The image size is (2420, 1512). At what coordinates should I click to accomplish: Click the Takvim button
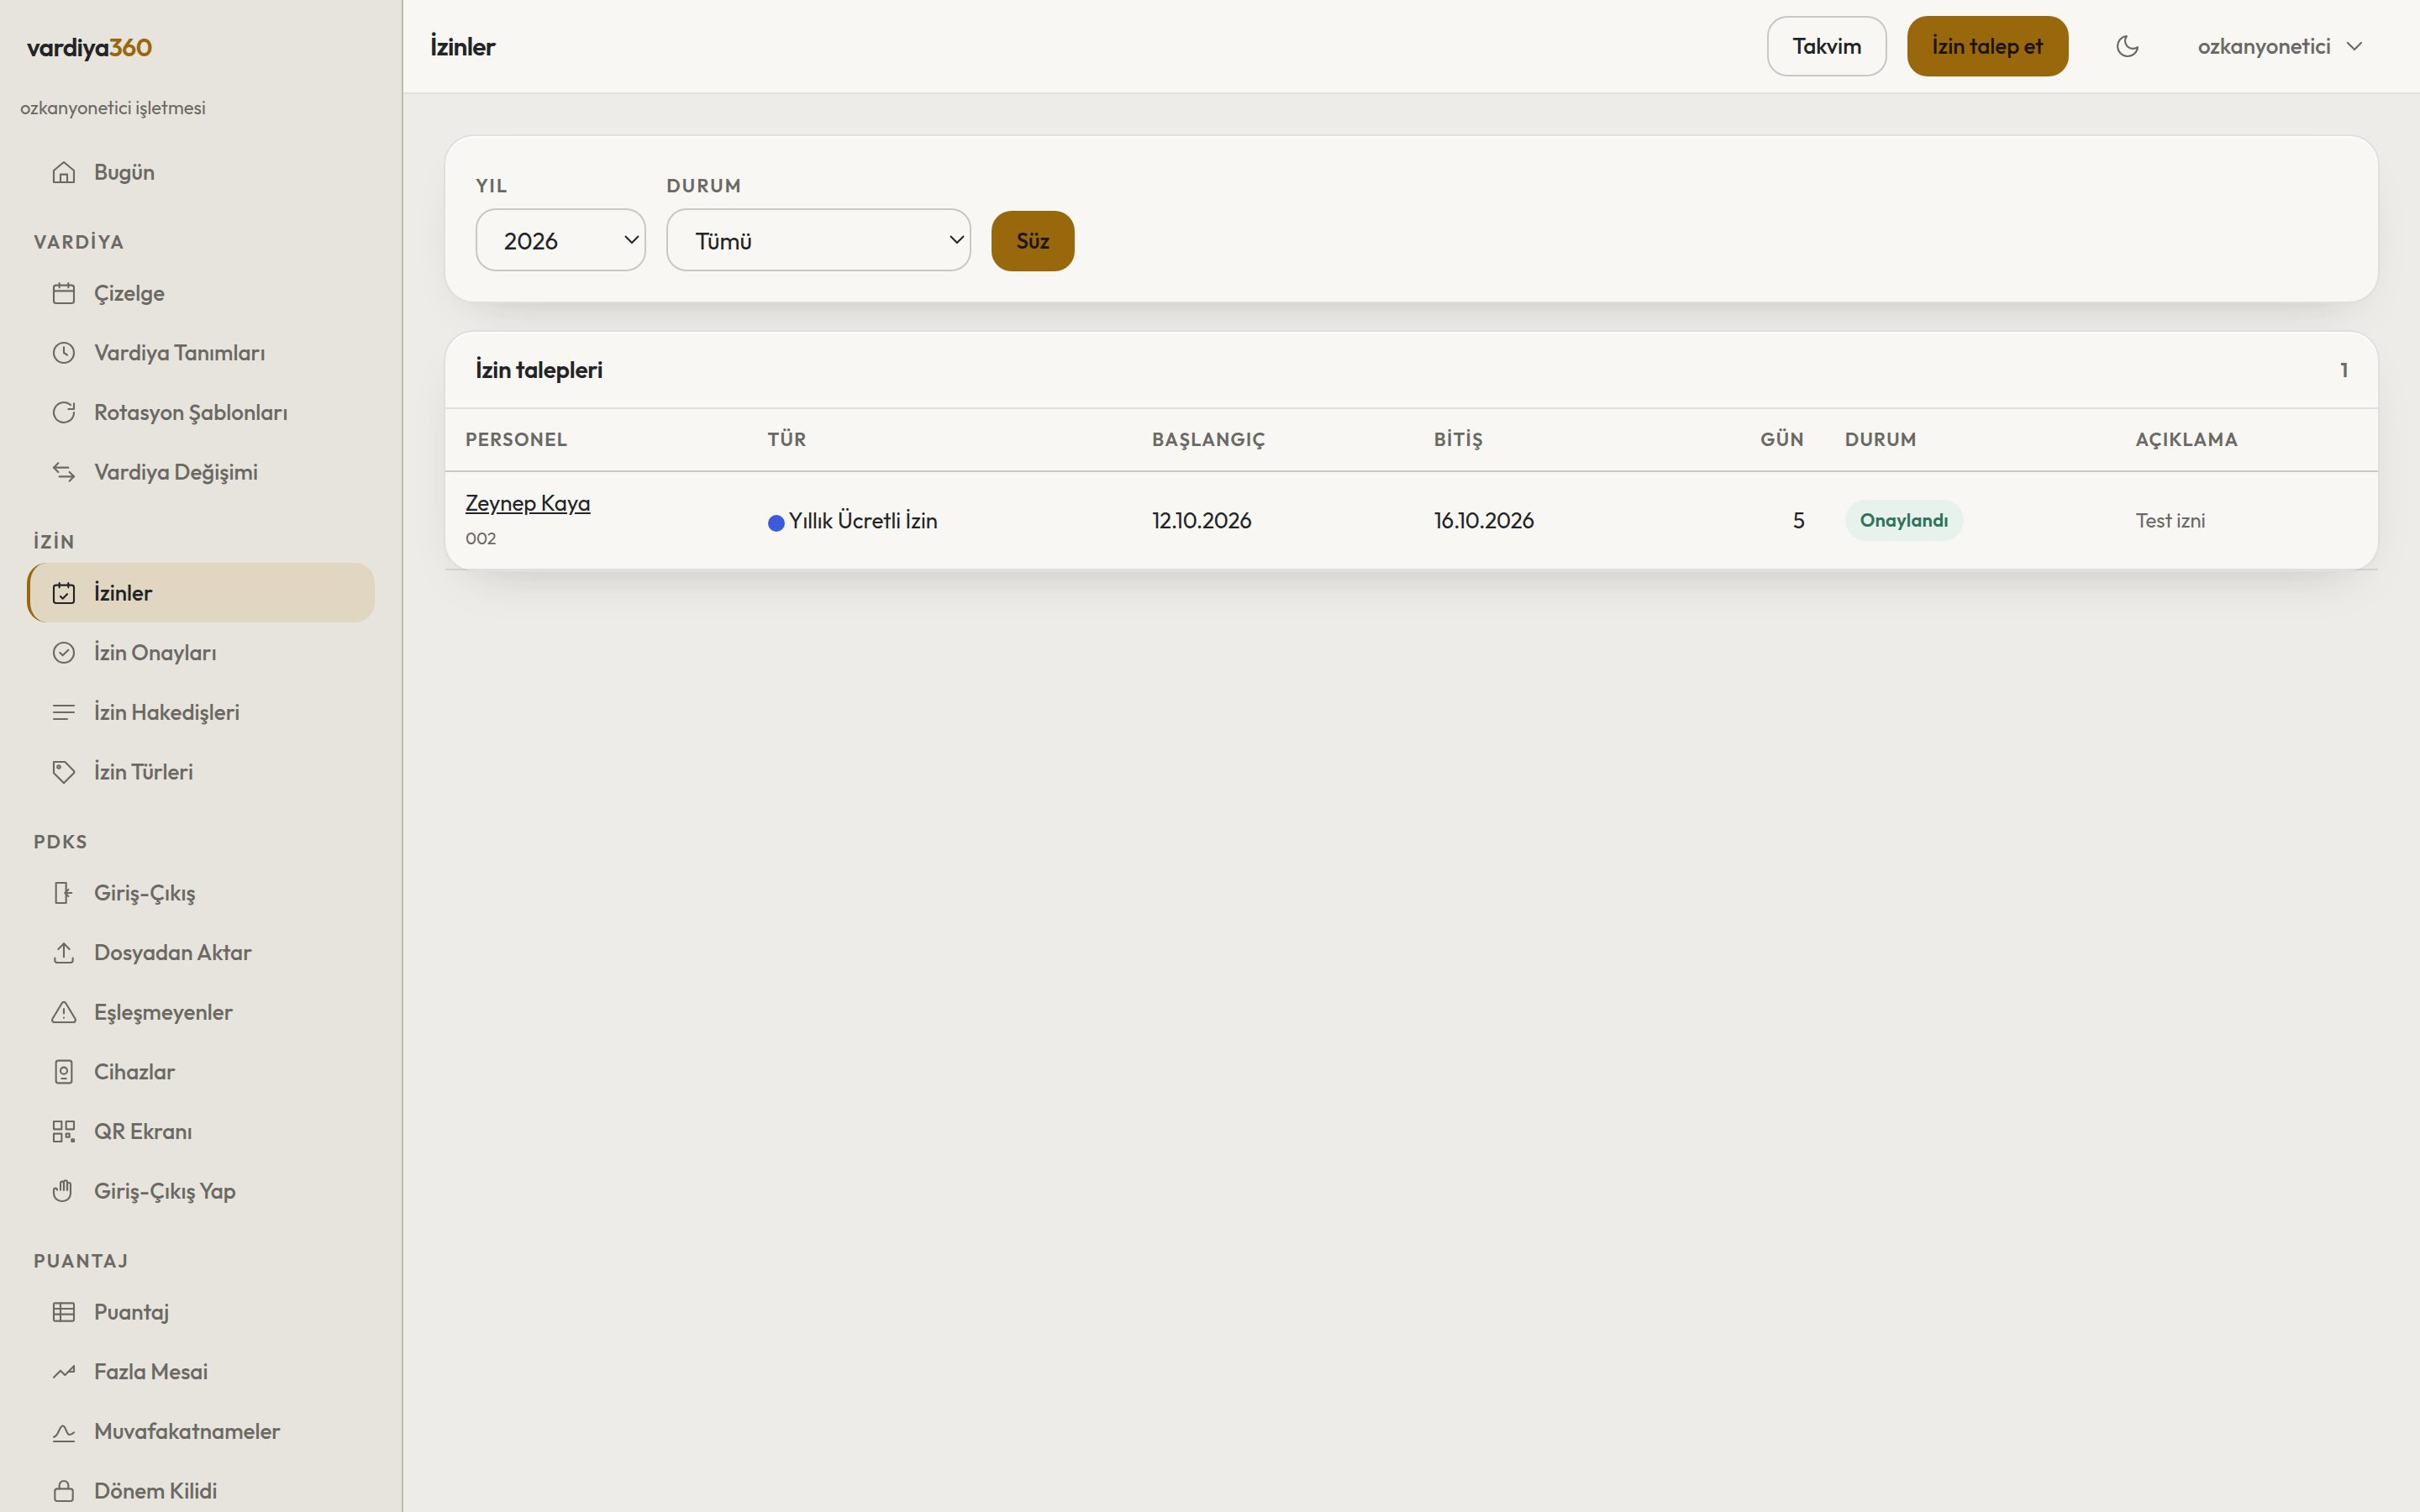[1826, 46]
